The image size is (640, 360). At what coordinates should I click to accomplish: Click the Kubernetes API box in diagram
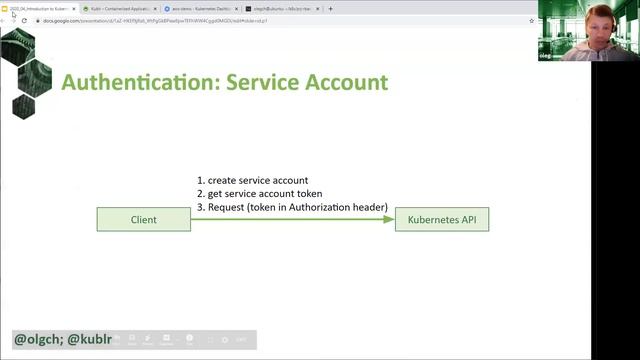tap(442, 220)
